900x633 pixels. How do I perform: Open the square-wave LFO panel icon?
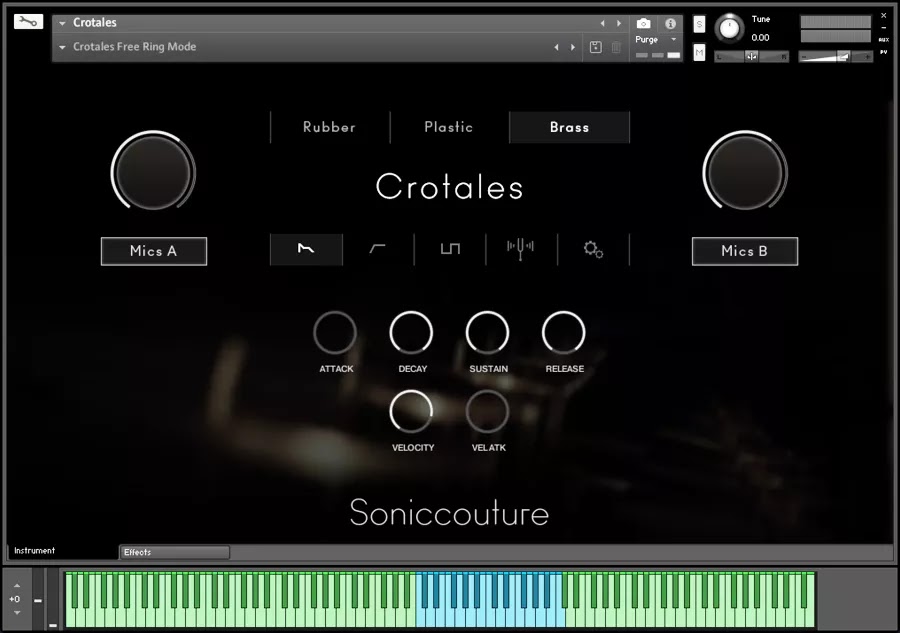click(448, 249)
